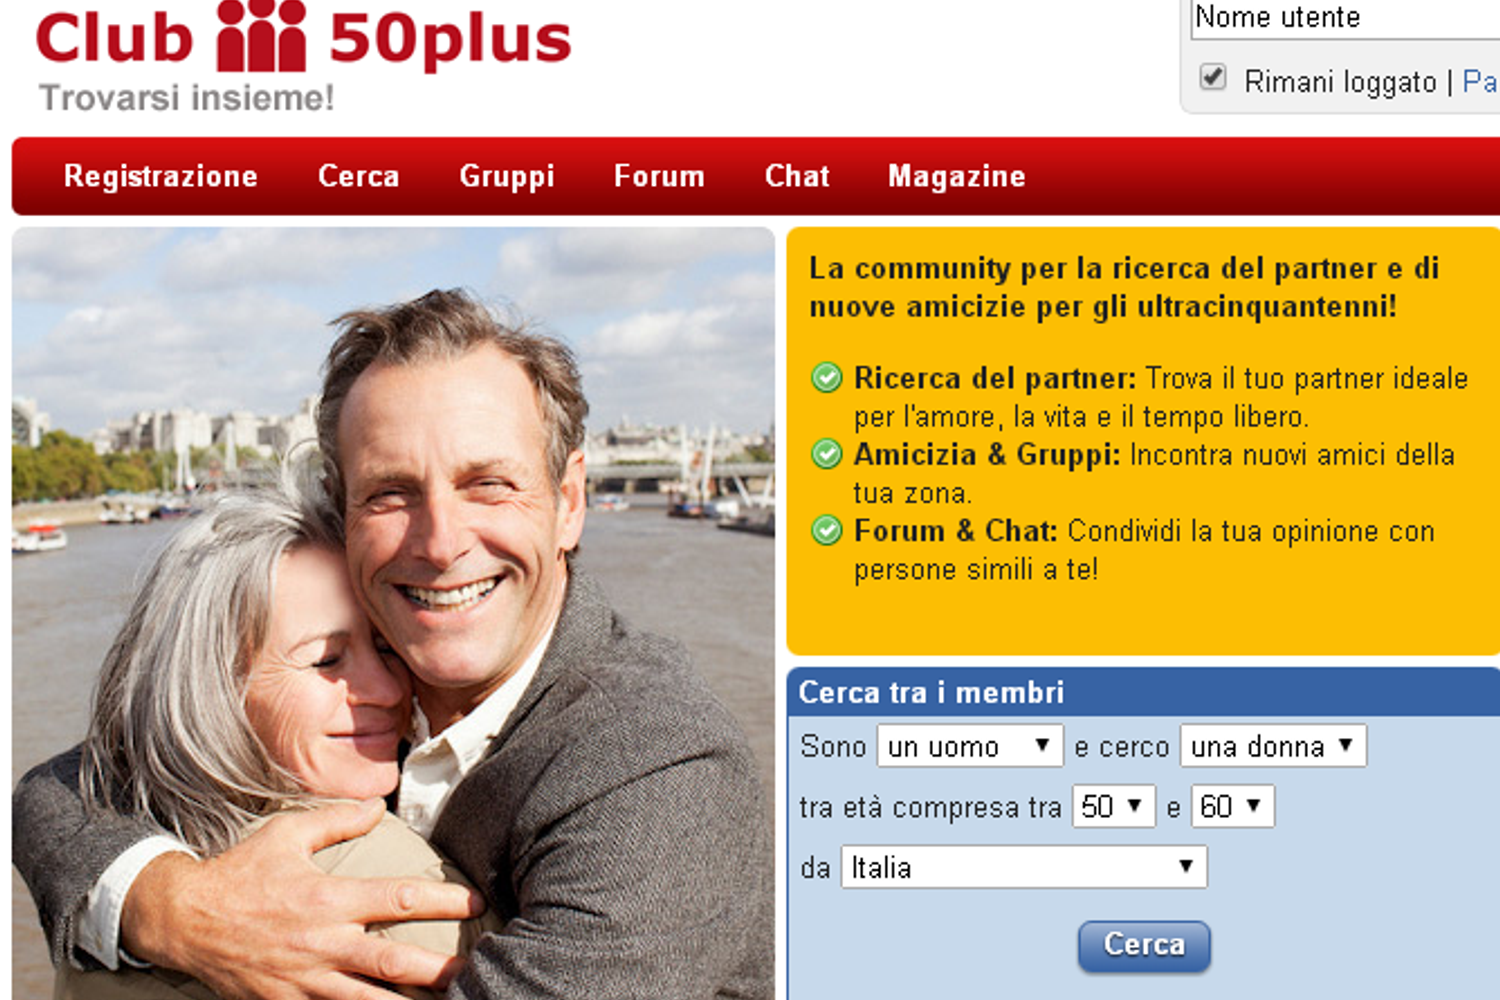The width and height of the screenshot is (1500, 1000).
Task: Uncheck the Rimani loggato checkbox
Action: coord(1212,78)
